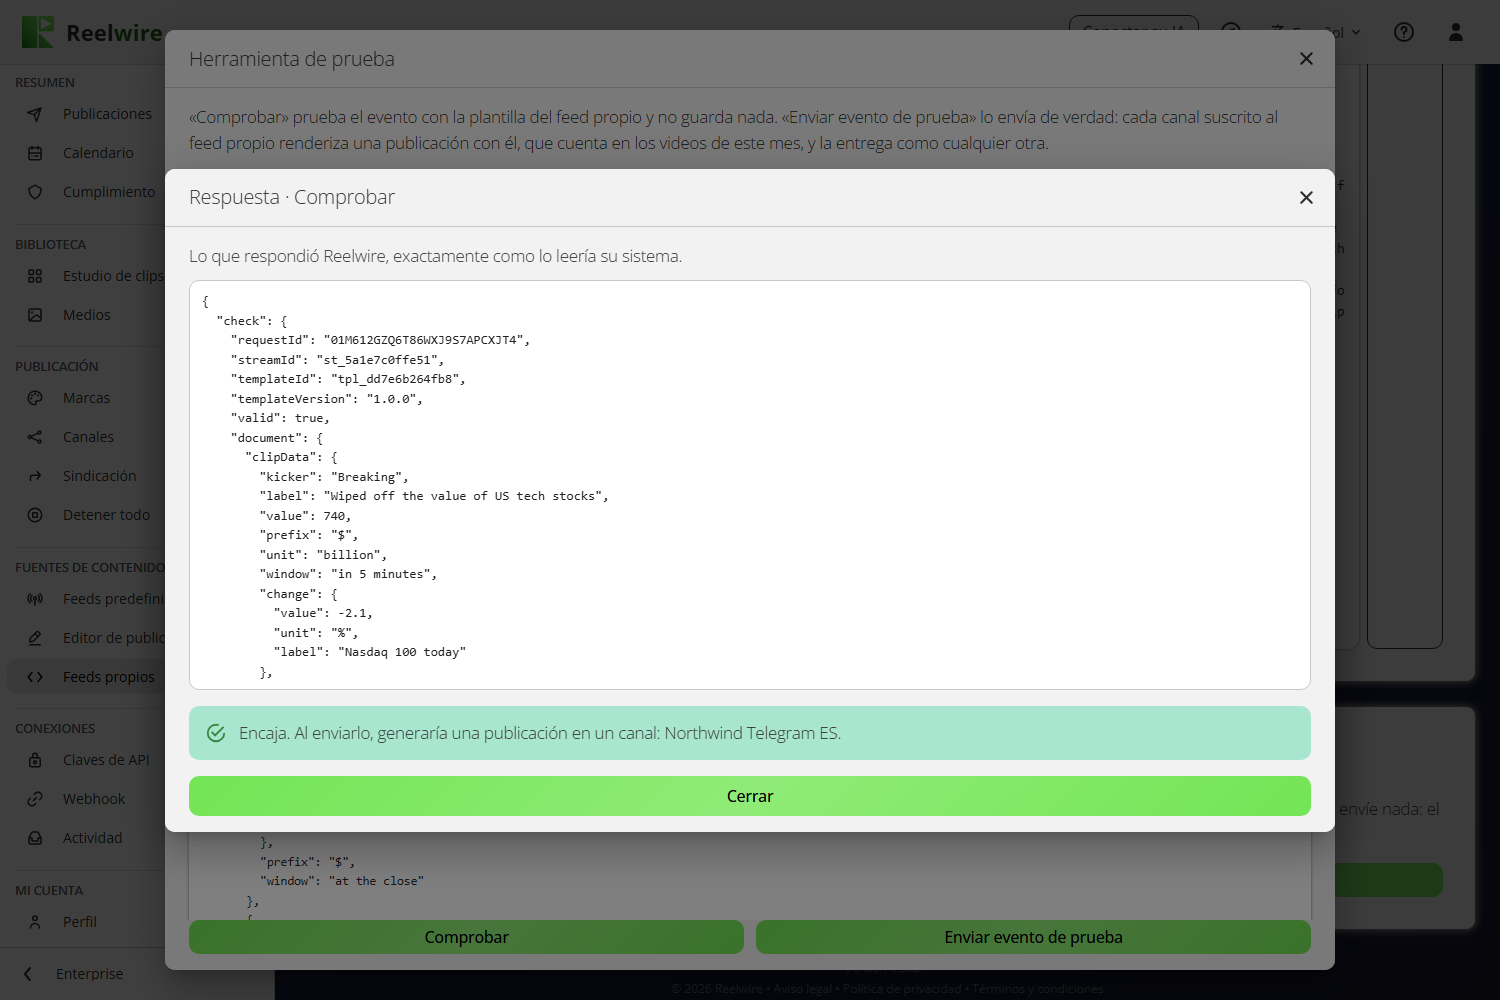
Task: Select the Cumplimiento shield icon
Action: coord(35,192)
